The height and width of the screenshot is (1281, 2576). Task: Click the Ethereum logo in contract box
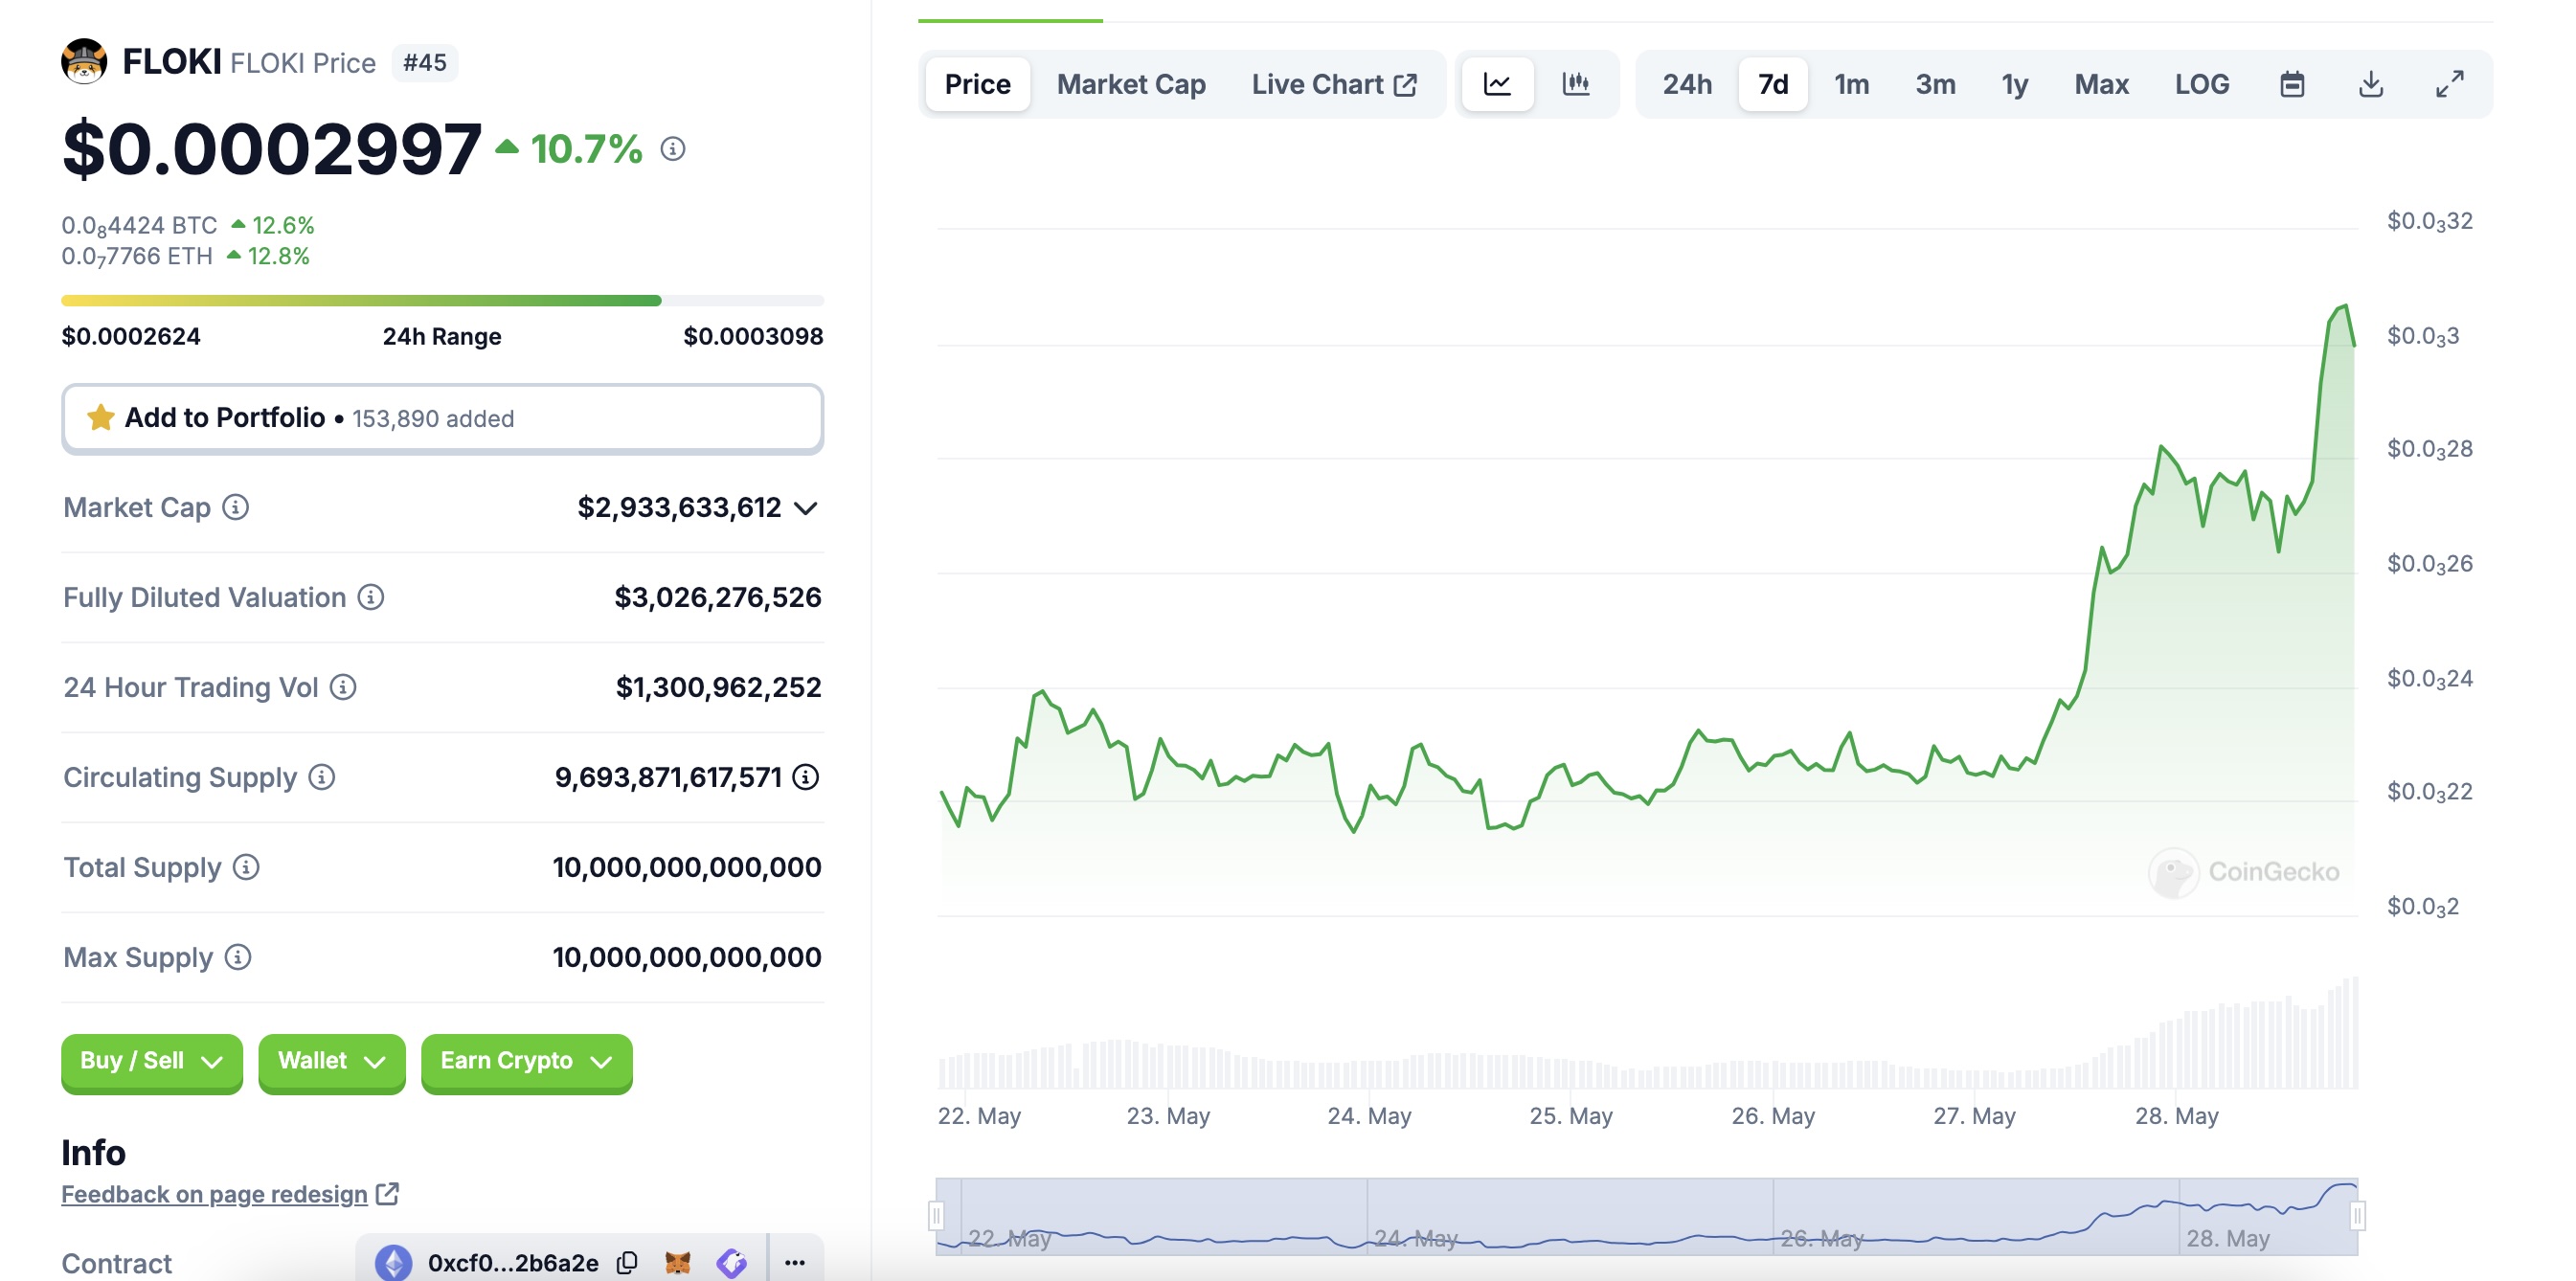(393, 1262)
